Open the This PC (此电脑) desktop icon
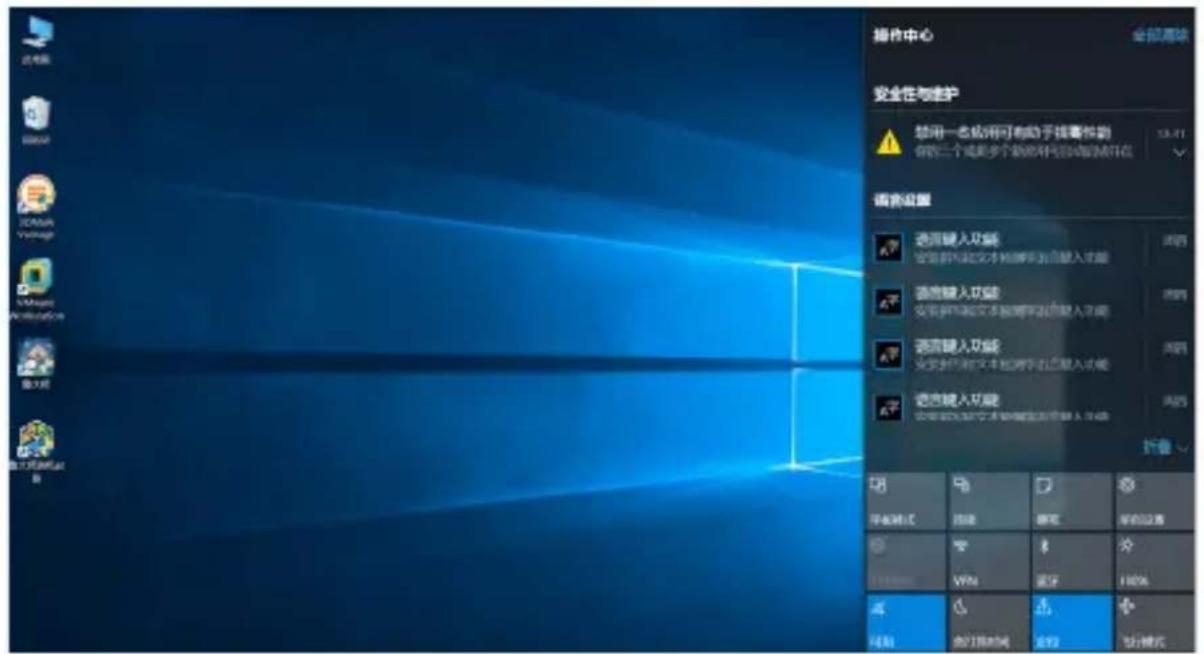The width and height of the screenshot is (1204, 654). pos(37,41)
